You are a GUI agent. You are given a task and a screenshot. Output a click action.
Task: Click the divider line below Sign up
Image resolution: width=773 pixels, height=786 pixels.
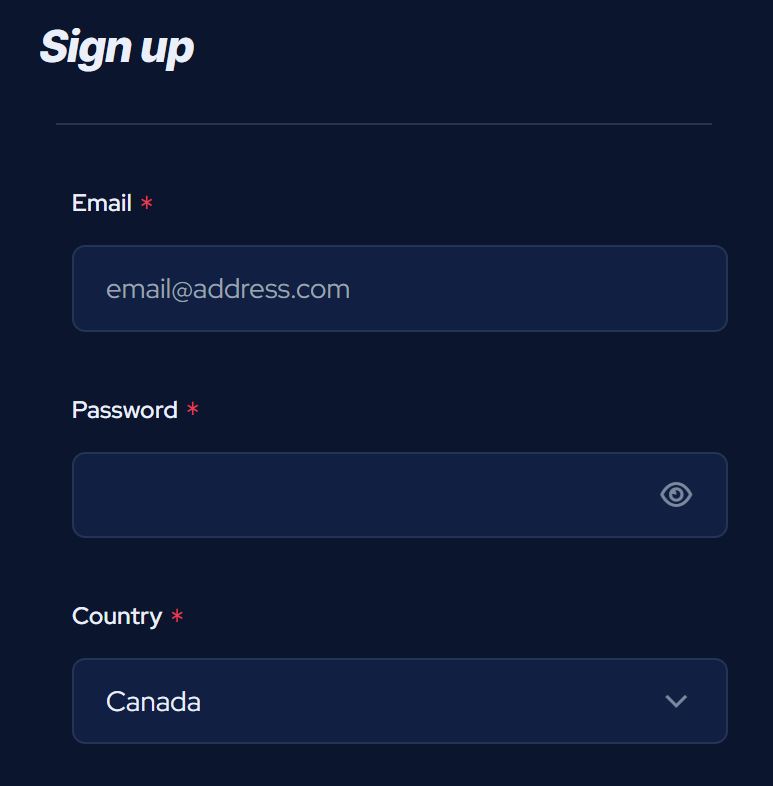[384, 124]
